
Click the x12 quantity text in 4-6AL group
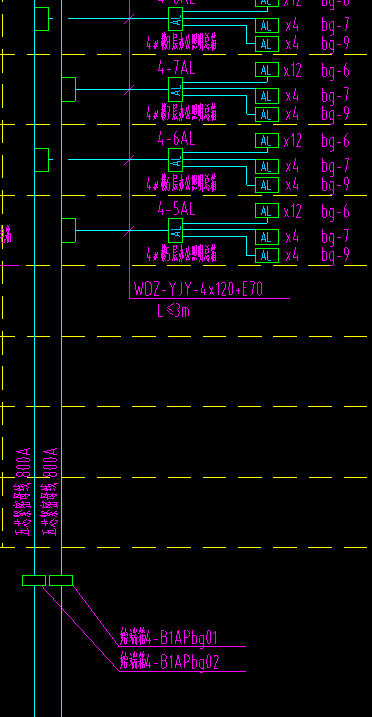[x=292, y=141]
